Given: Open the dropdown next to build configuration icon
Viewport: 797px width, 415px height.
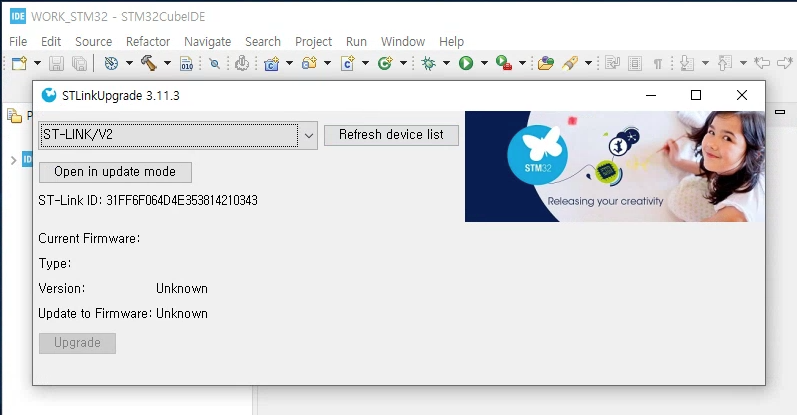Looking at the screenshot, I should coord(129,63).
